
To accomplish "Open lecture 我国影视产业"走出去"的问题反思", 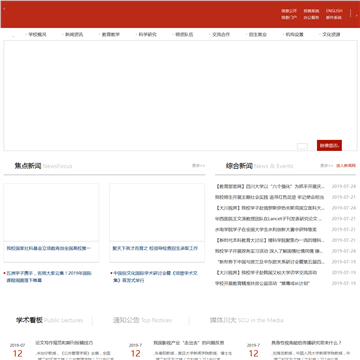I will [x=189, y=343].
